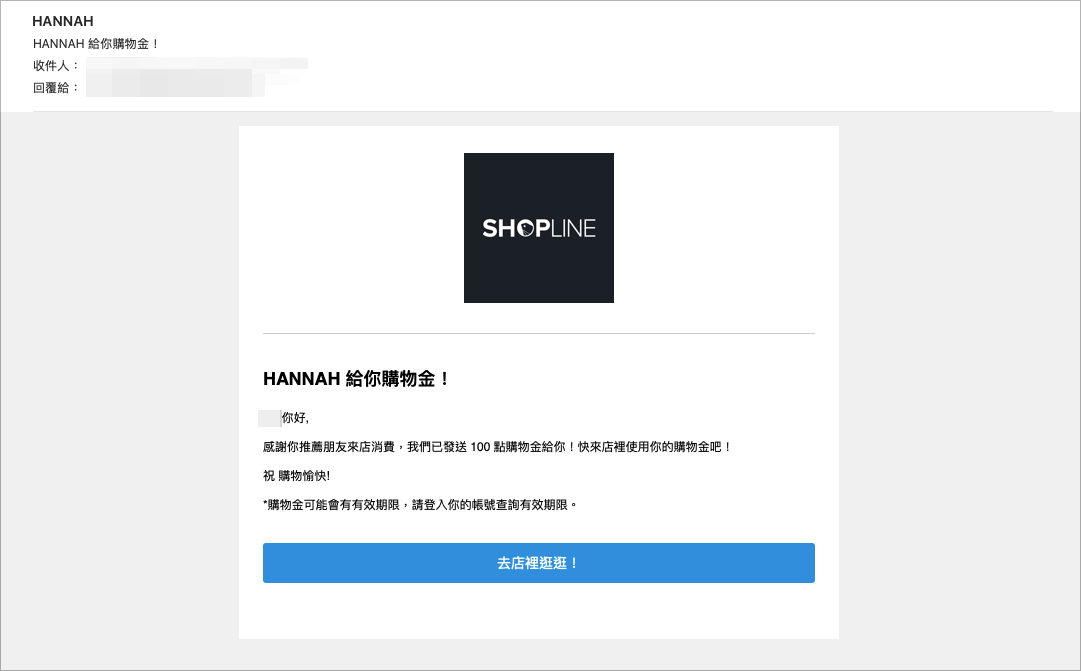Screen dimensions: 1081x671
Task: Click the horizontal divider below the logo
Action: pyautogui.click(x=538, y=333)
